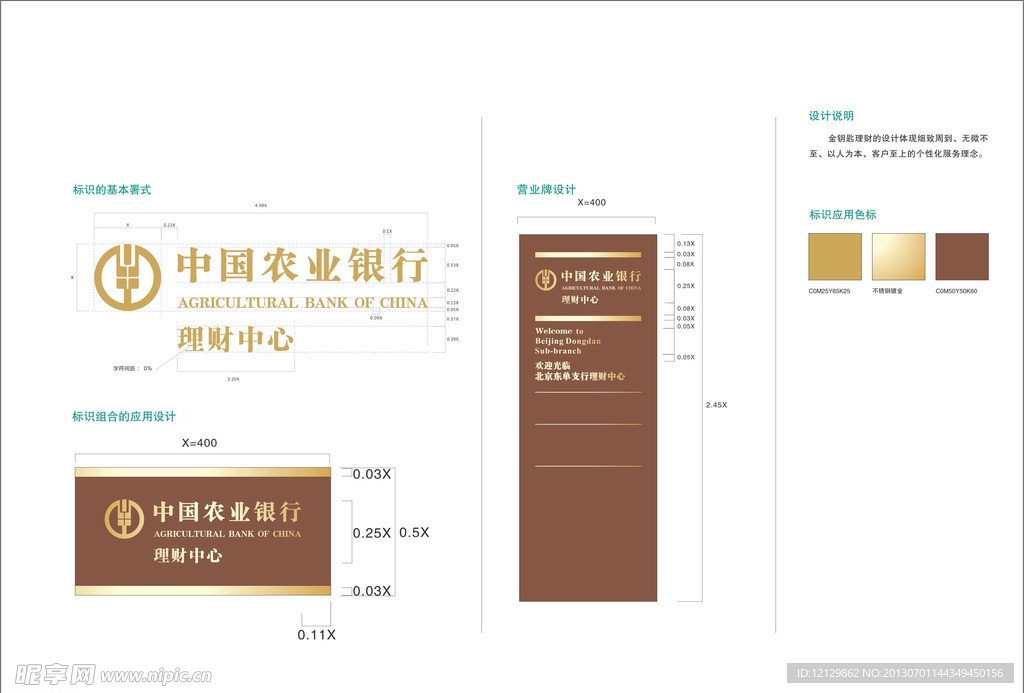The height and width of the screenshot is (693, 1024).
Task: Click the emblem on the brown horizontal sign
Action: (x=124, y=519)
